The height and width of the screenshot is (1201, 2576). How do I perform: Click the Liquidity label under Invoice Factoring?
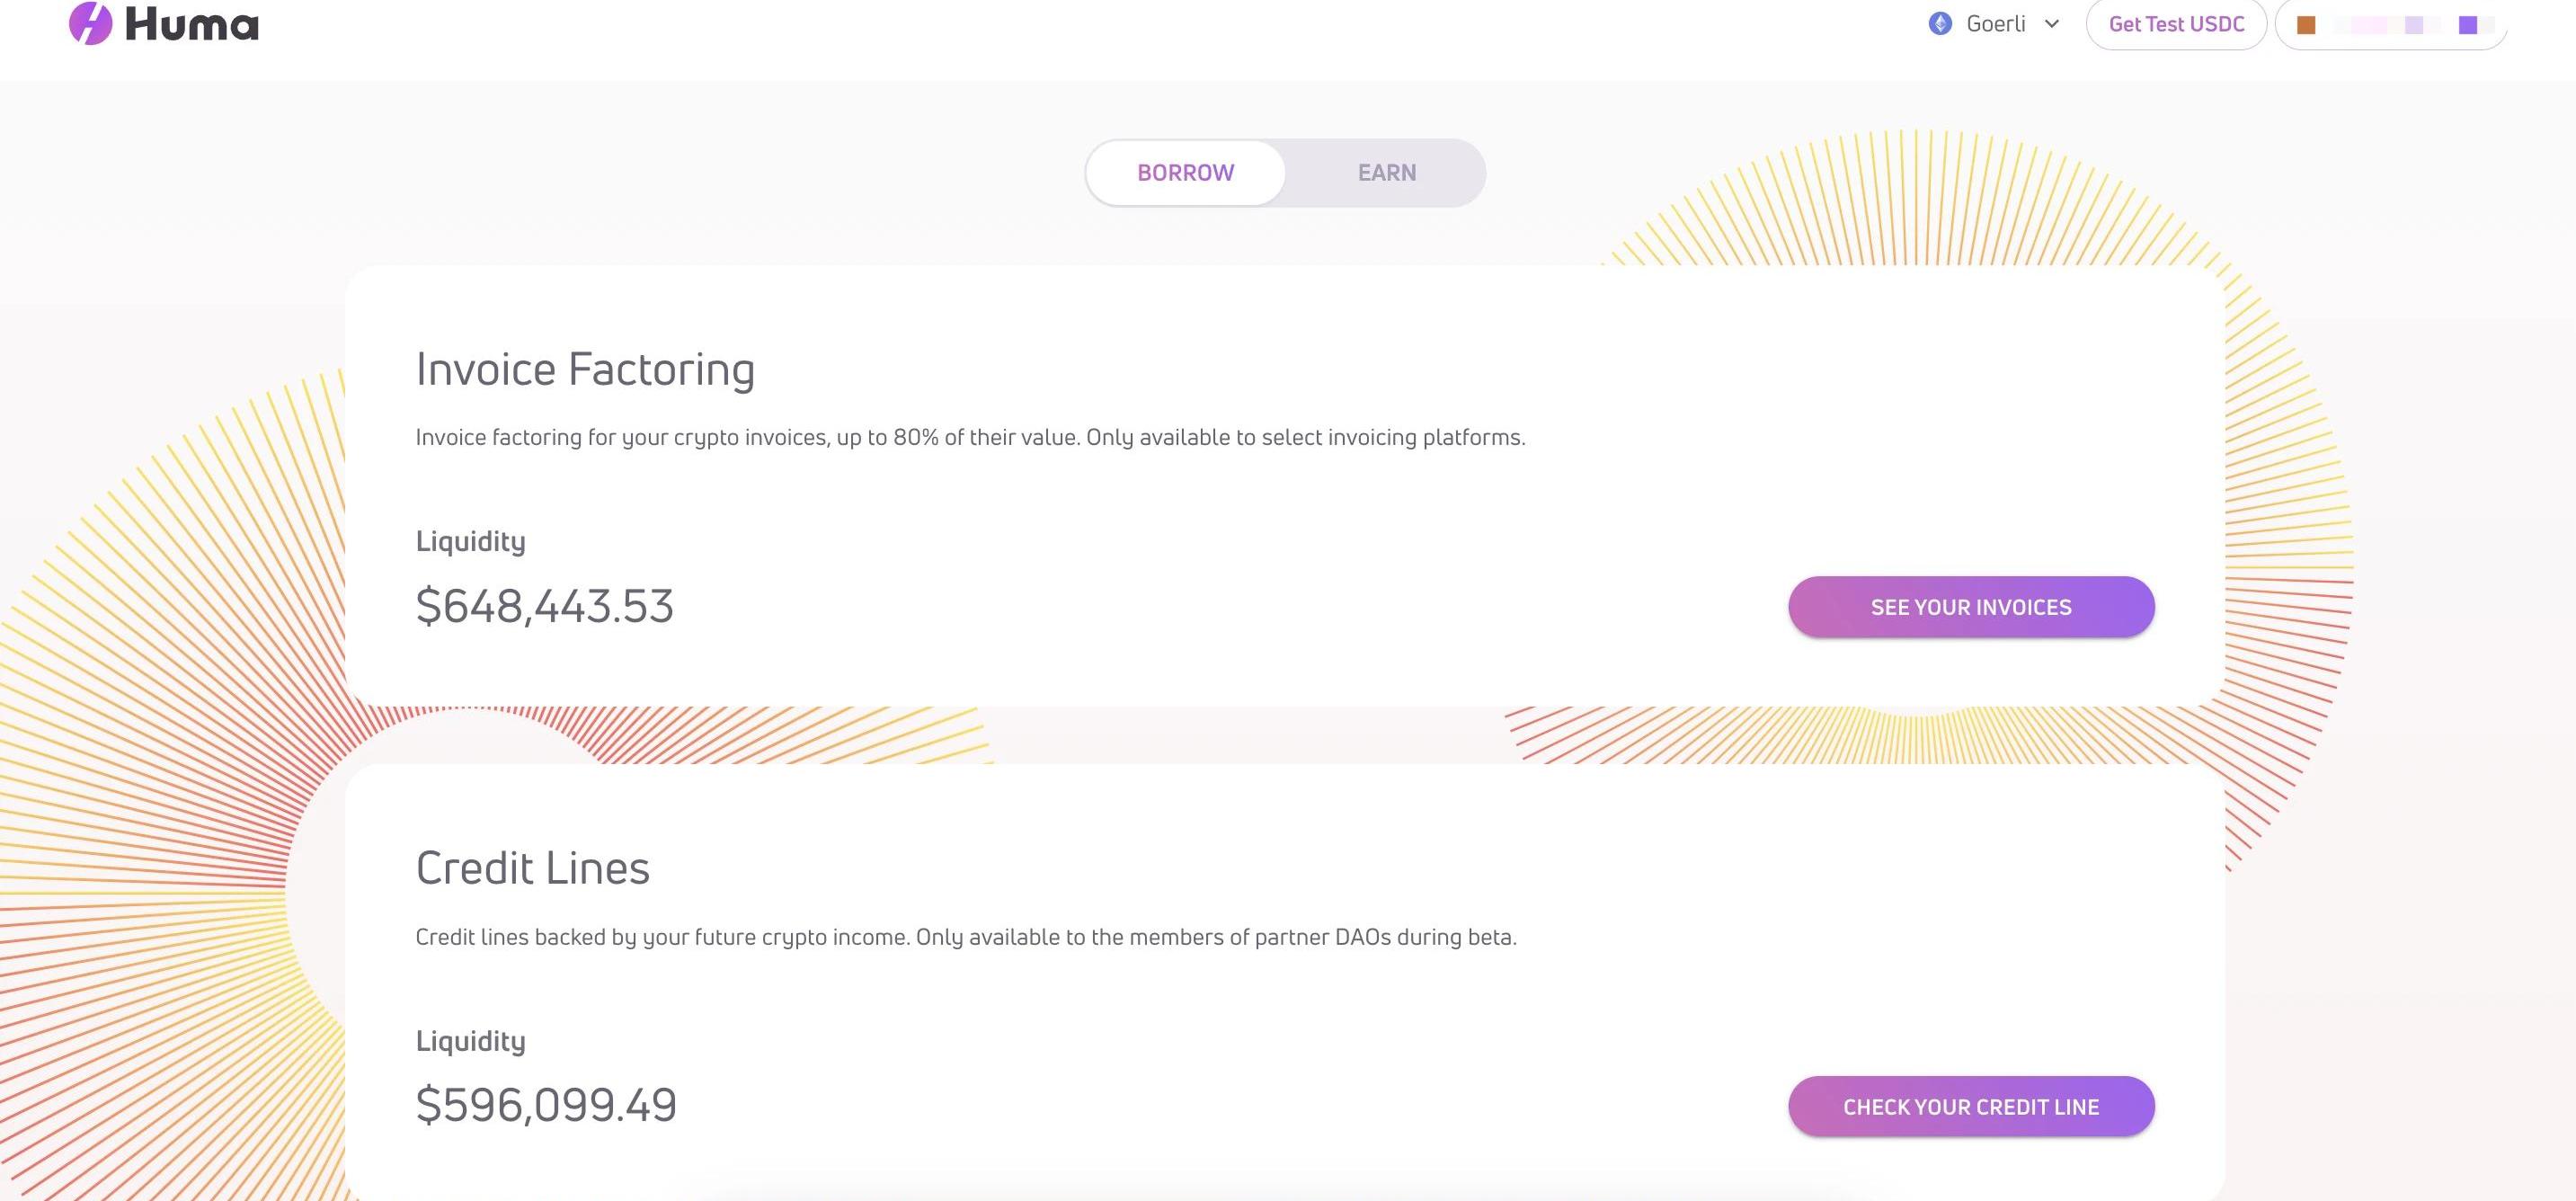tap(470, 541)
